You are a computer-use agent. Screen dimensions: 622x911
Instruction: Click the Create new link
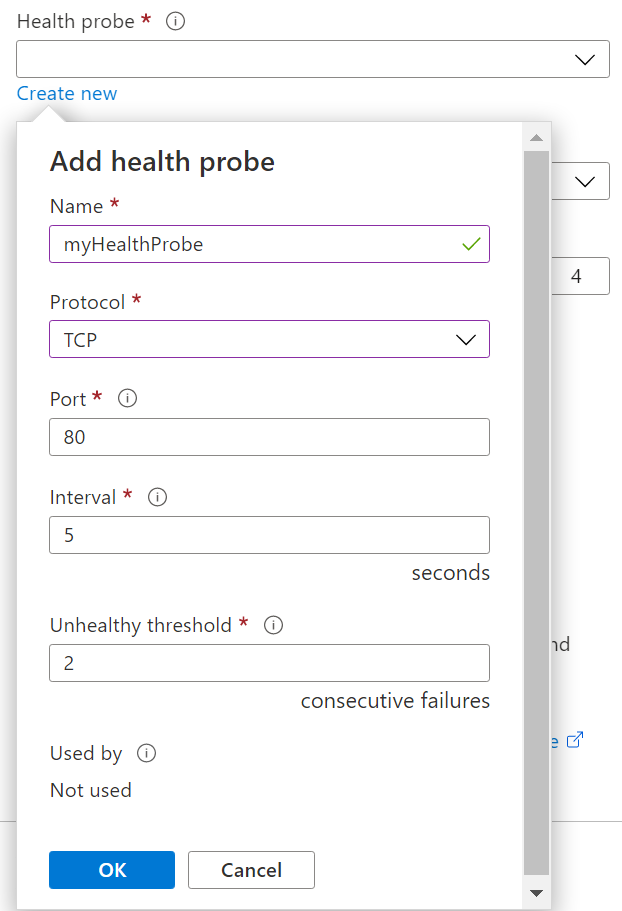pyautogui.click(x=67, y=94)
